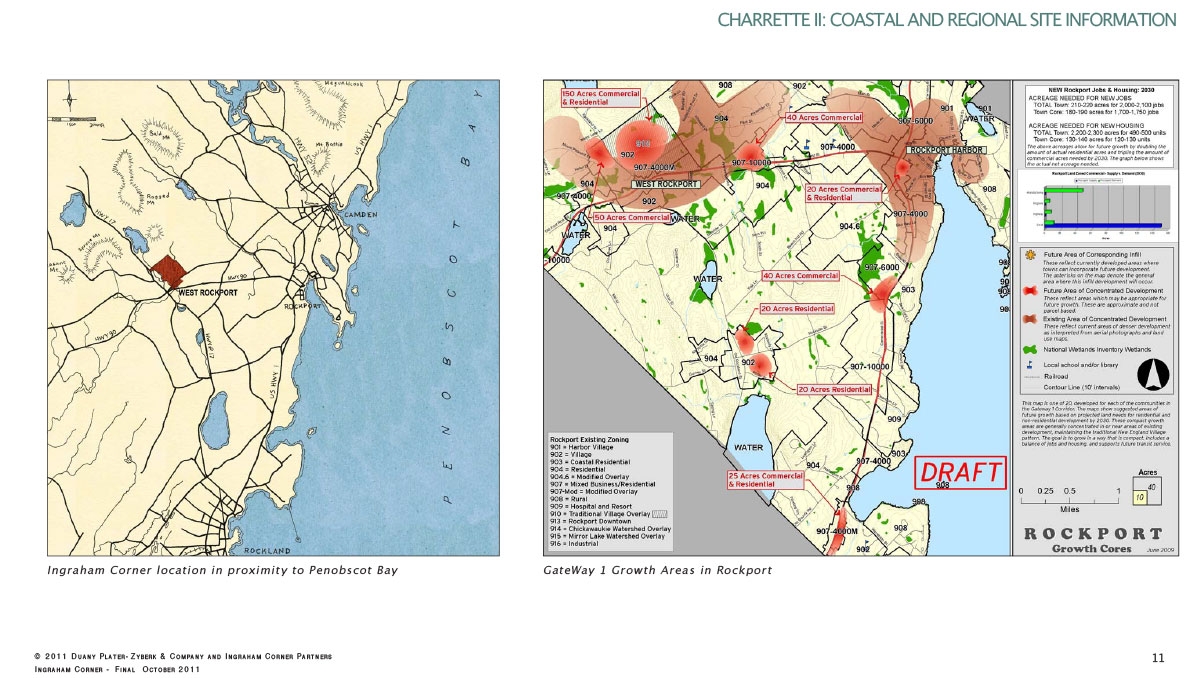Click the Existing Area of Concentrated Development symbol
Image resolution: width=1200 pixels, height=678 pixels.
(1029, 320)
